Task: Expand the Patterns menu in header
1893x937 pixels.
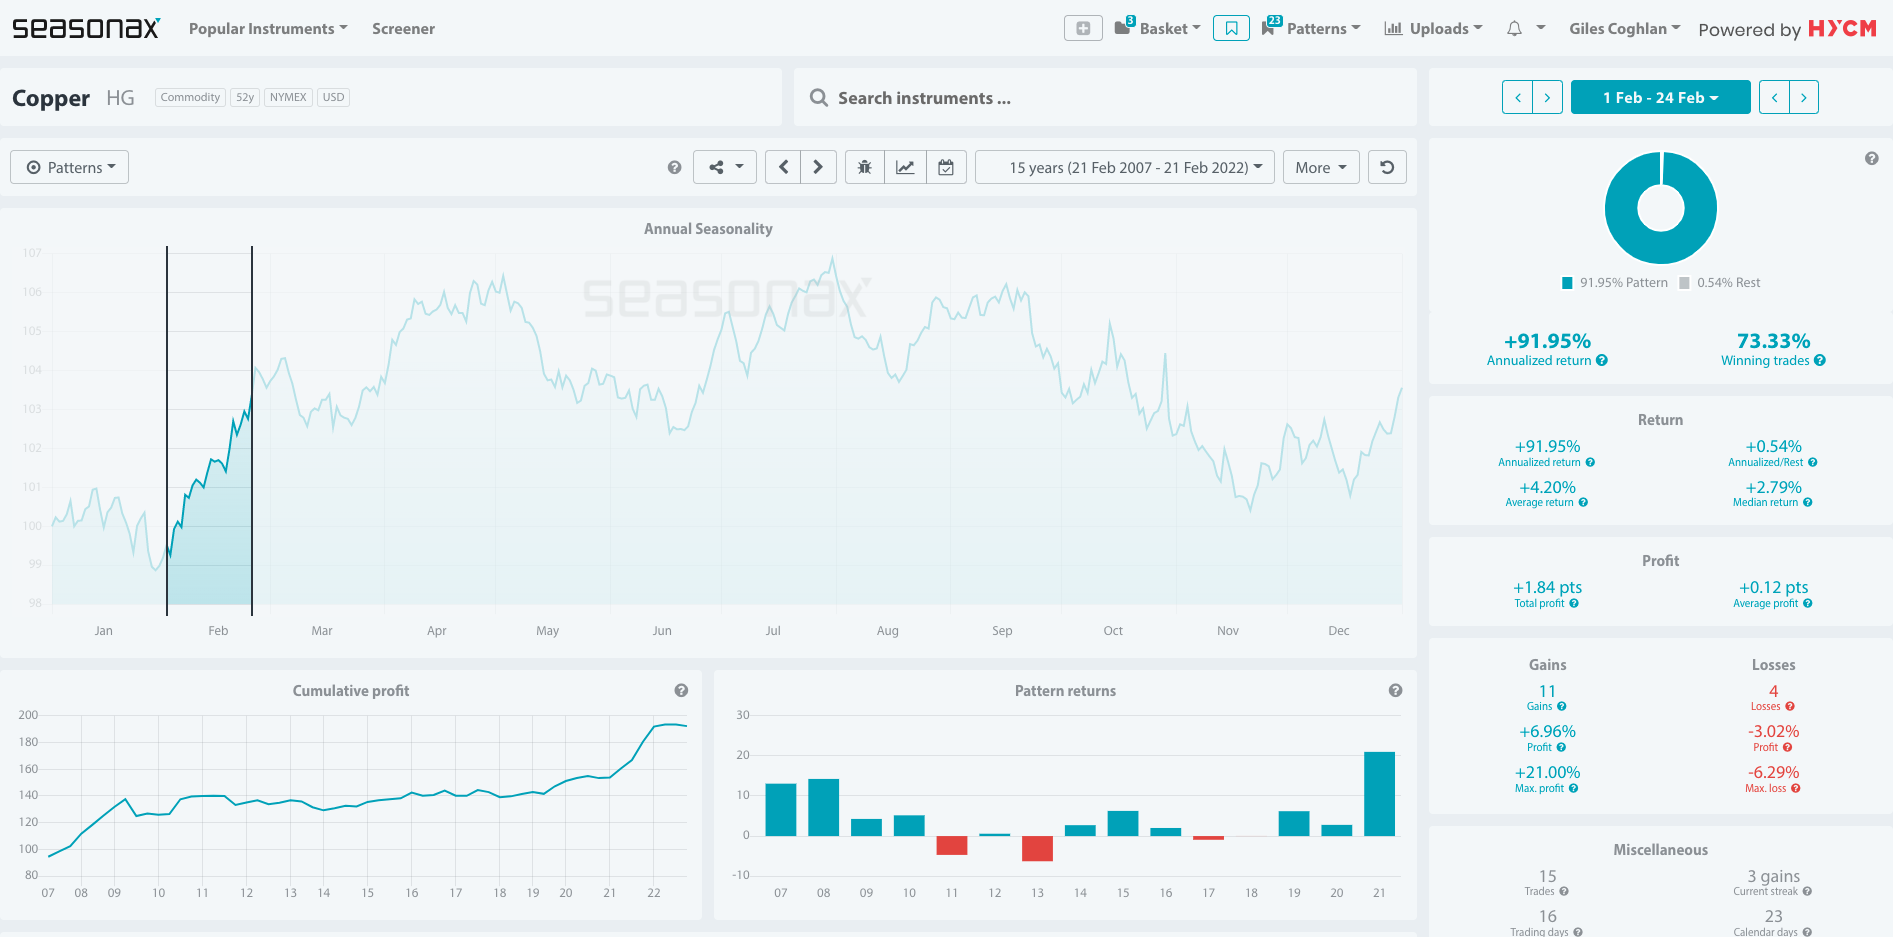Action: (x=1311, y=29)
